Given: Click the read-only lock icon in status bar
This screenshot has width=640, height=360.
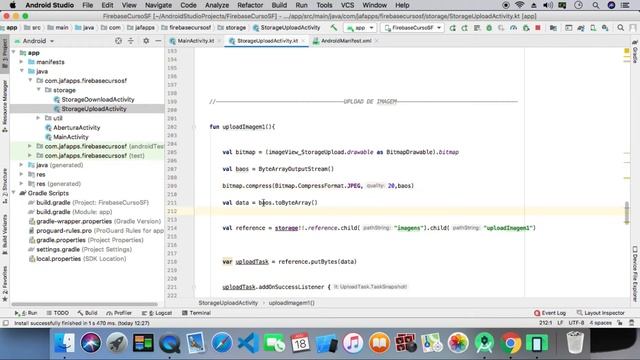Looking at the screenshot, I should 620,323.
